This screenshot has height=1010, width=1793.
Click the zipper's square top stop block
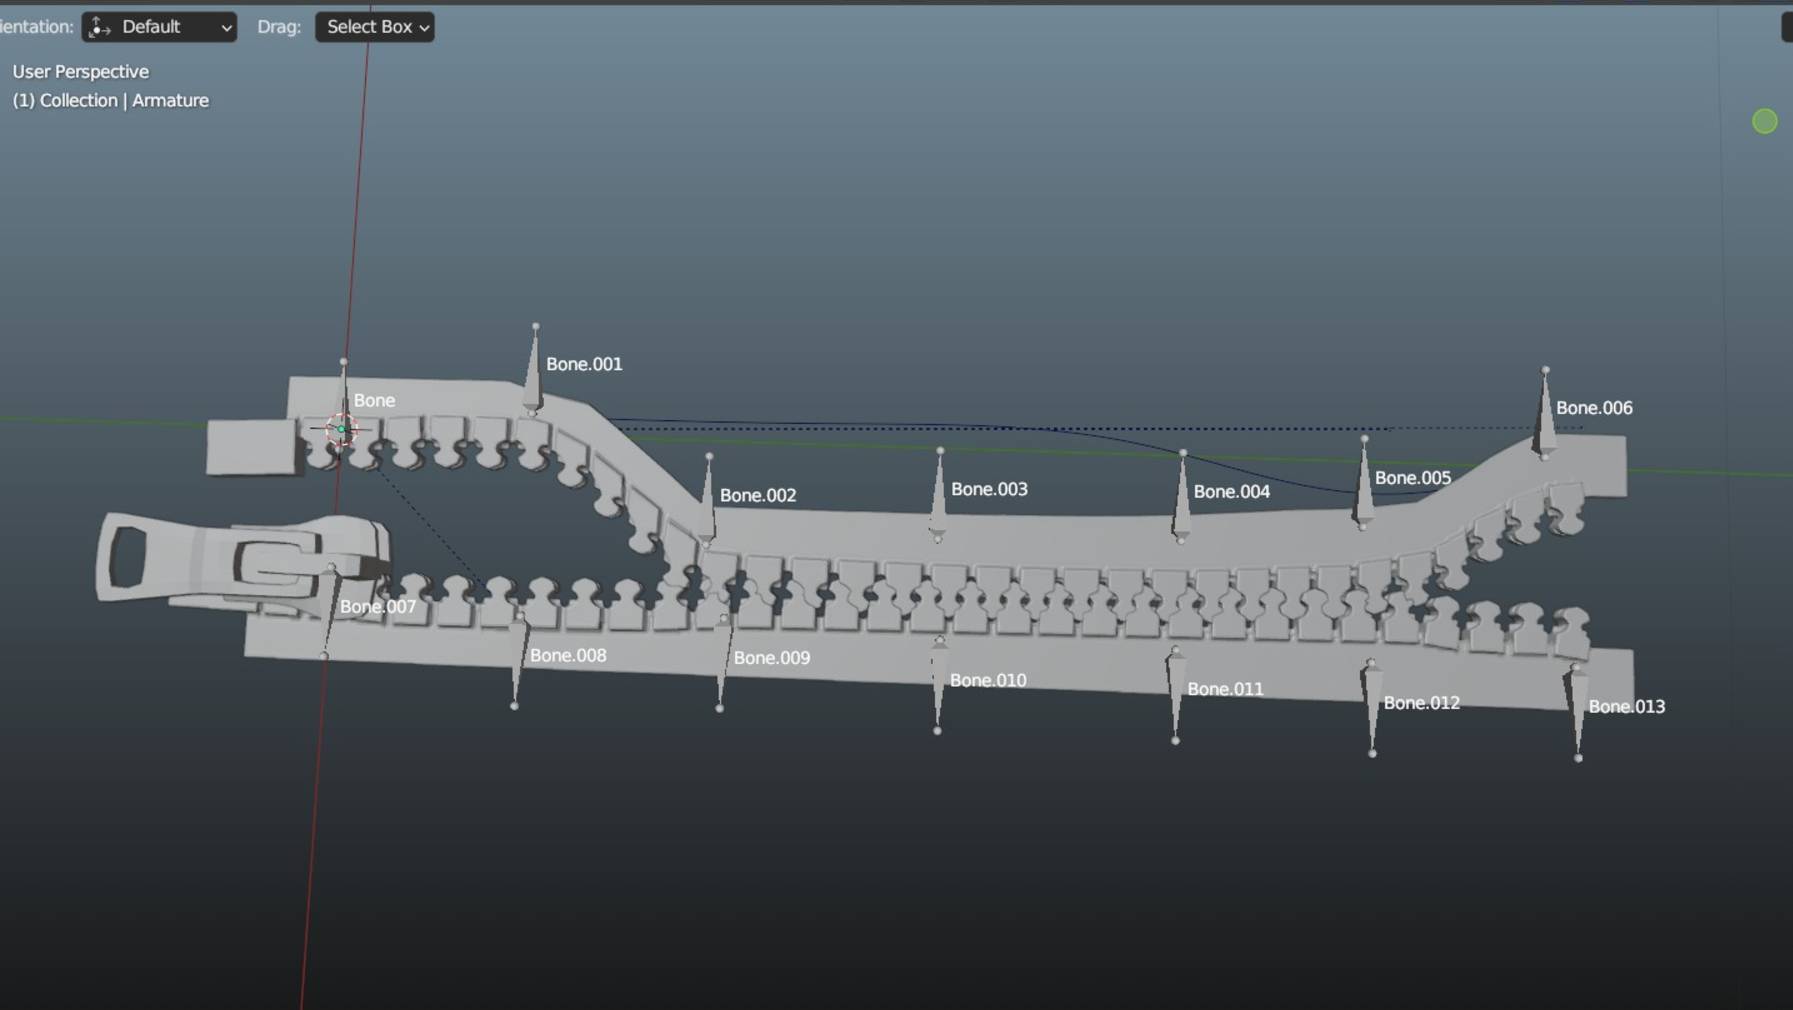pyautogui.click(x=252, y=446)
